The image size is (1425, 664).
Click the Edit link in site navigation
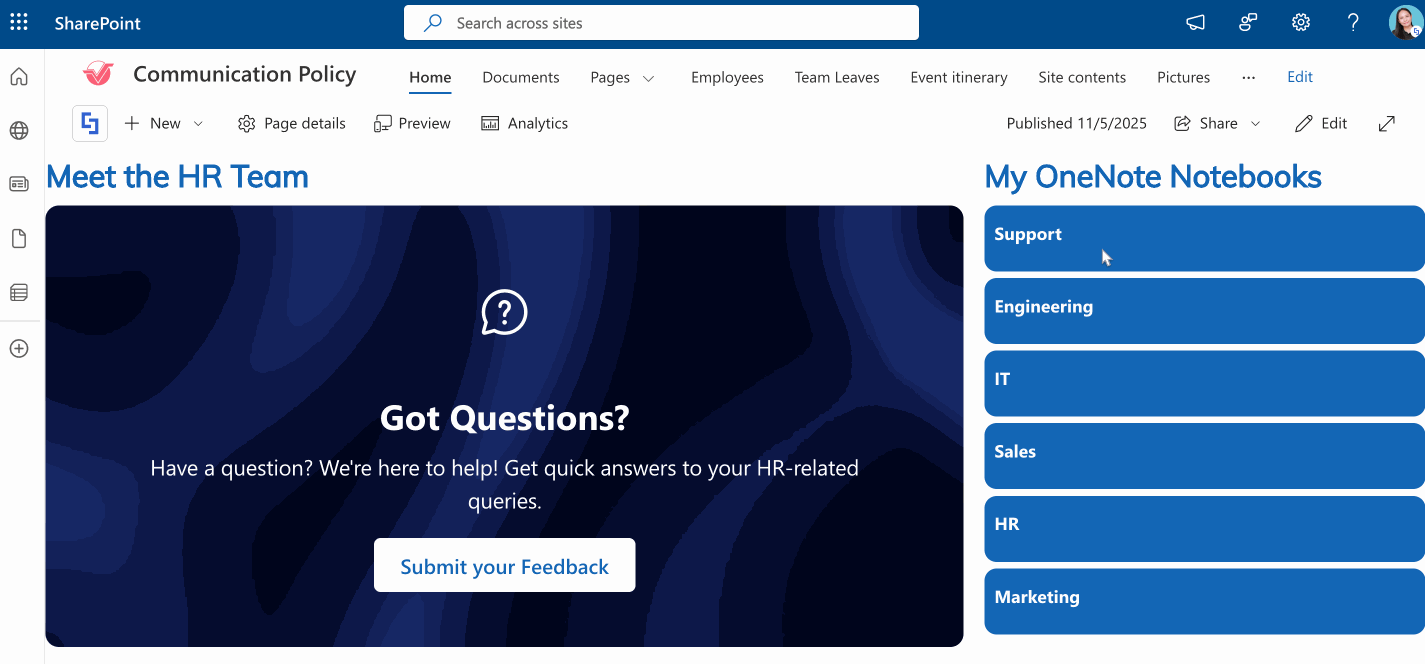tap(1300, 77)
